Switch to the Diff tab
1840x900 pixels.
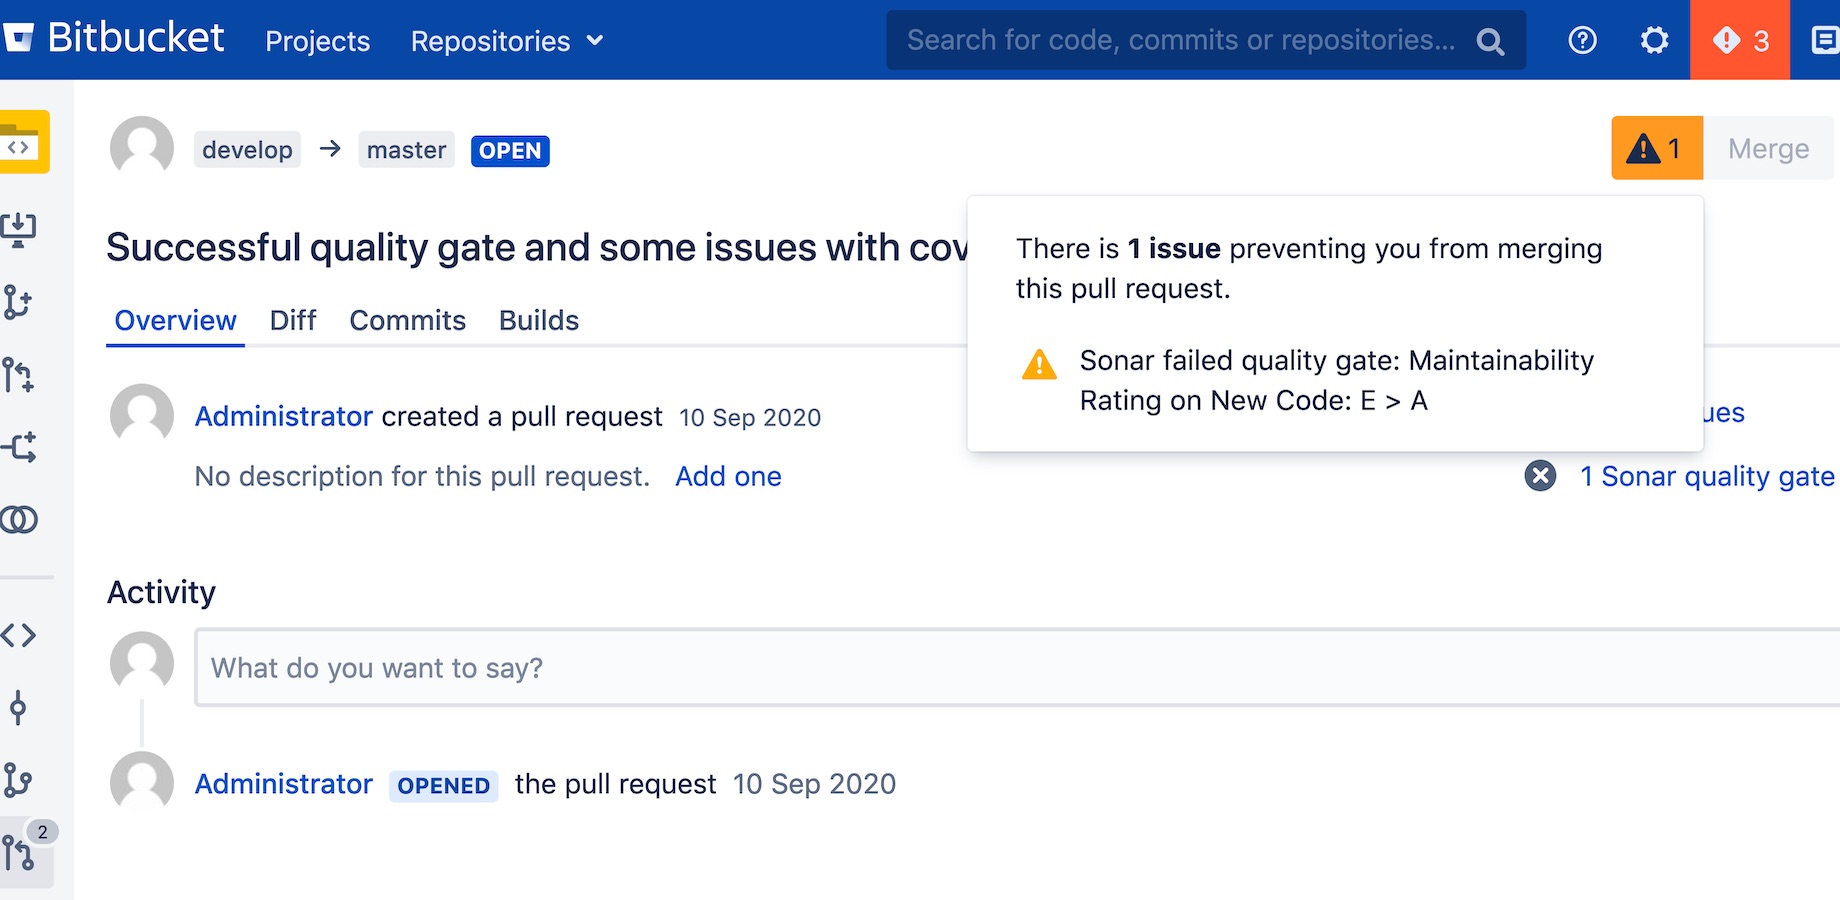click(x=293, y=320)
